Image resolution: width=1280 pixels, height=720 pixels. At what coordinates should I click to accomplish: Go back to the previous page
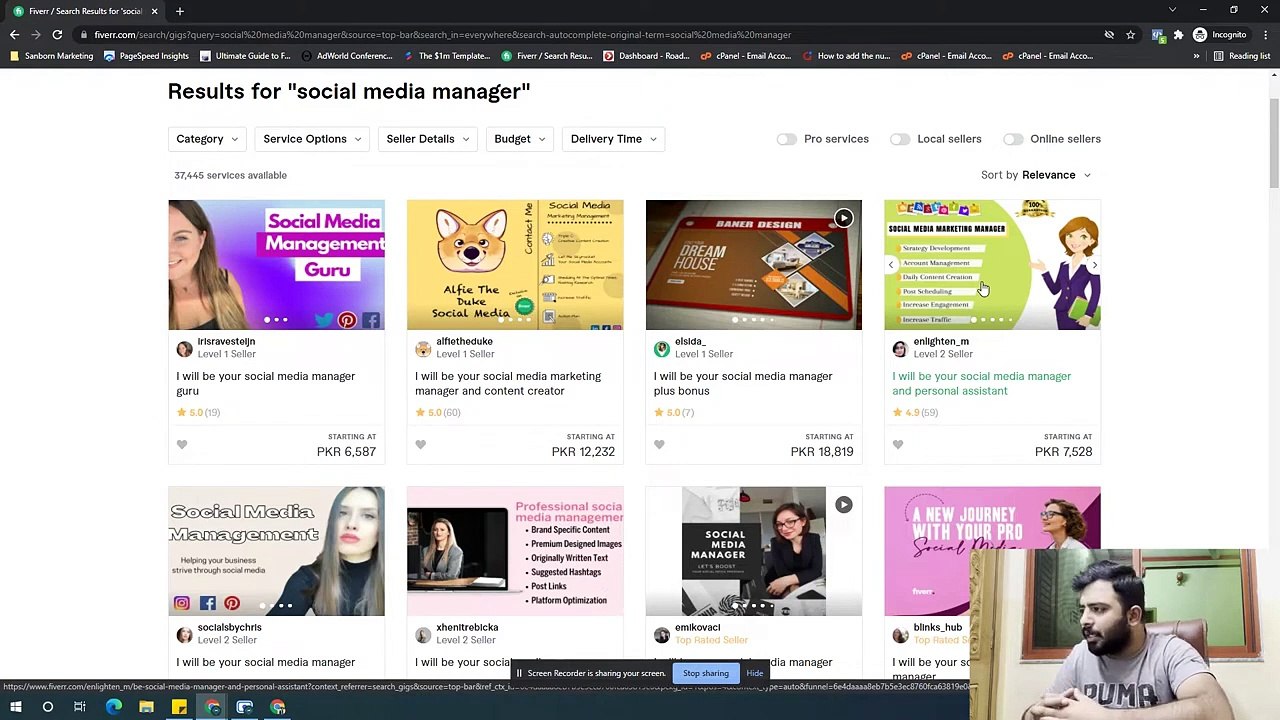[x=14, y=35]
